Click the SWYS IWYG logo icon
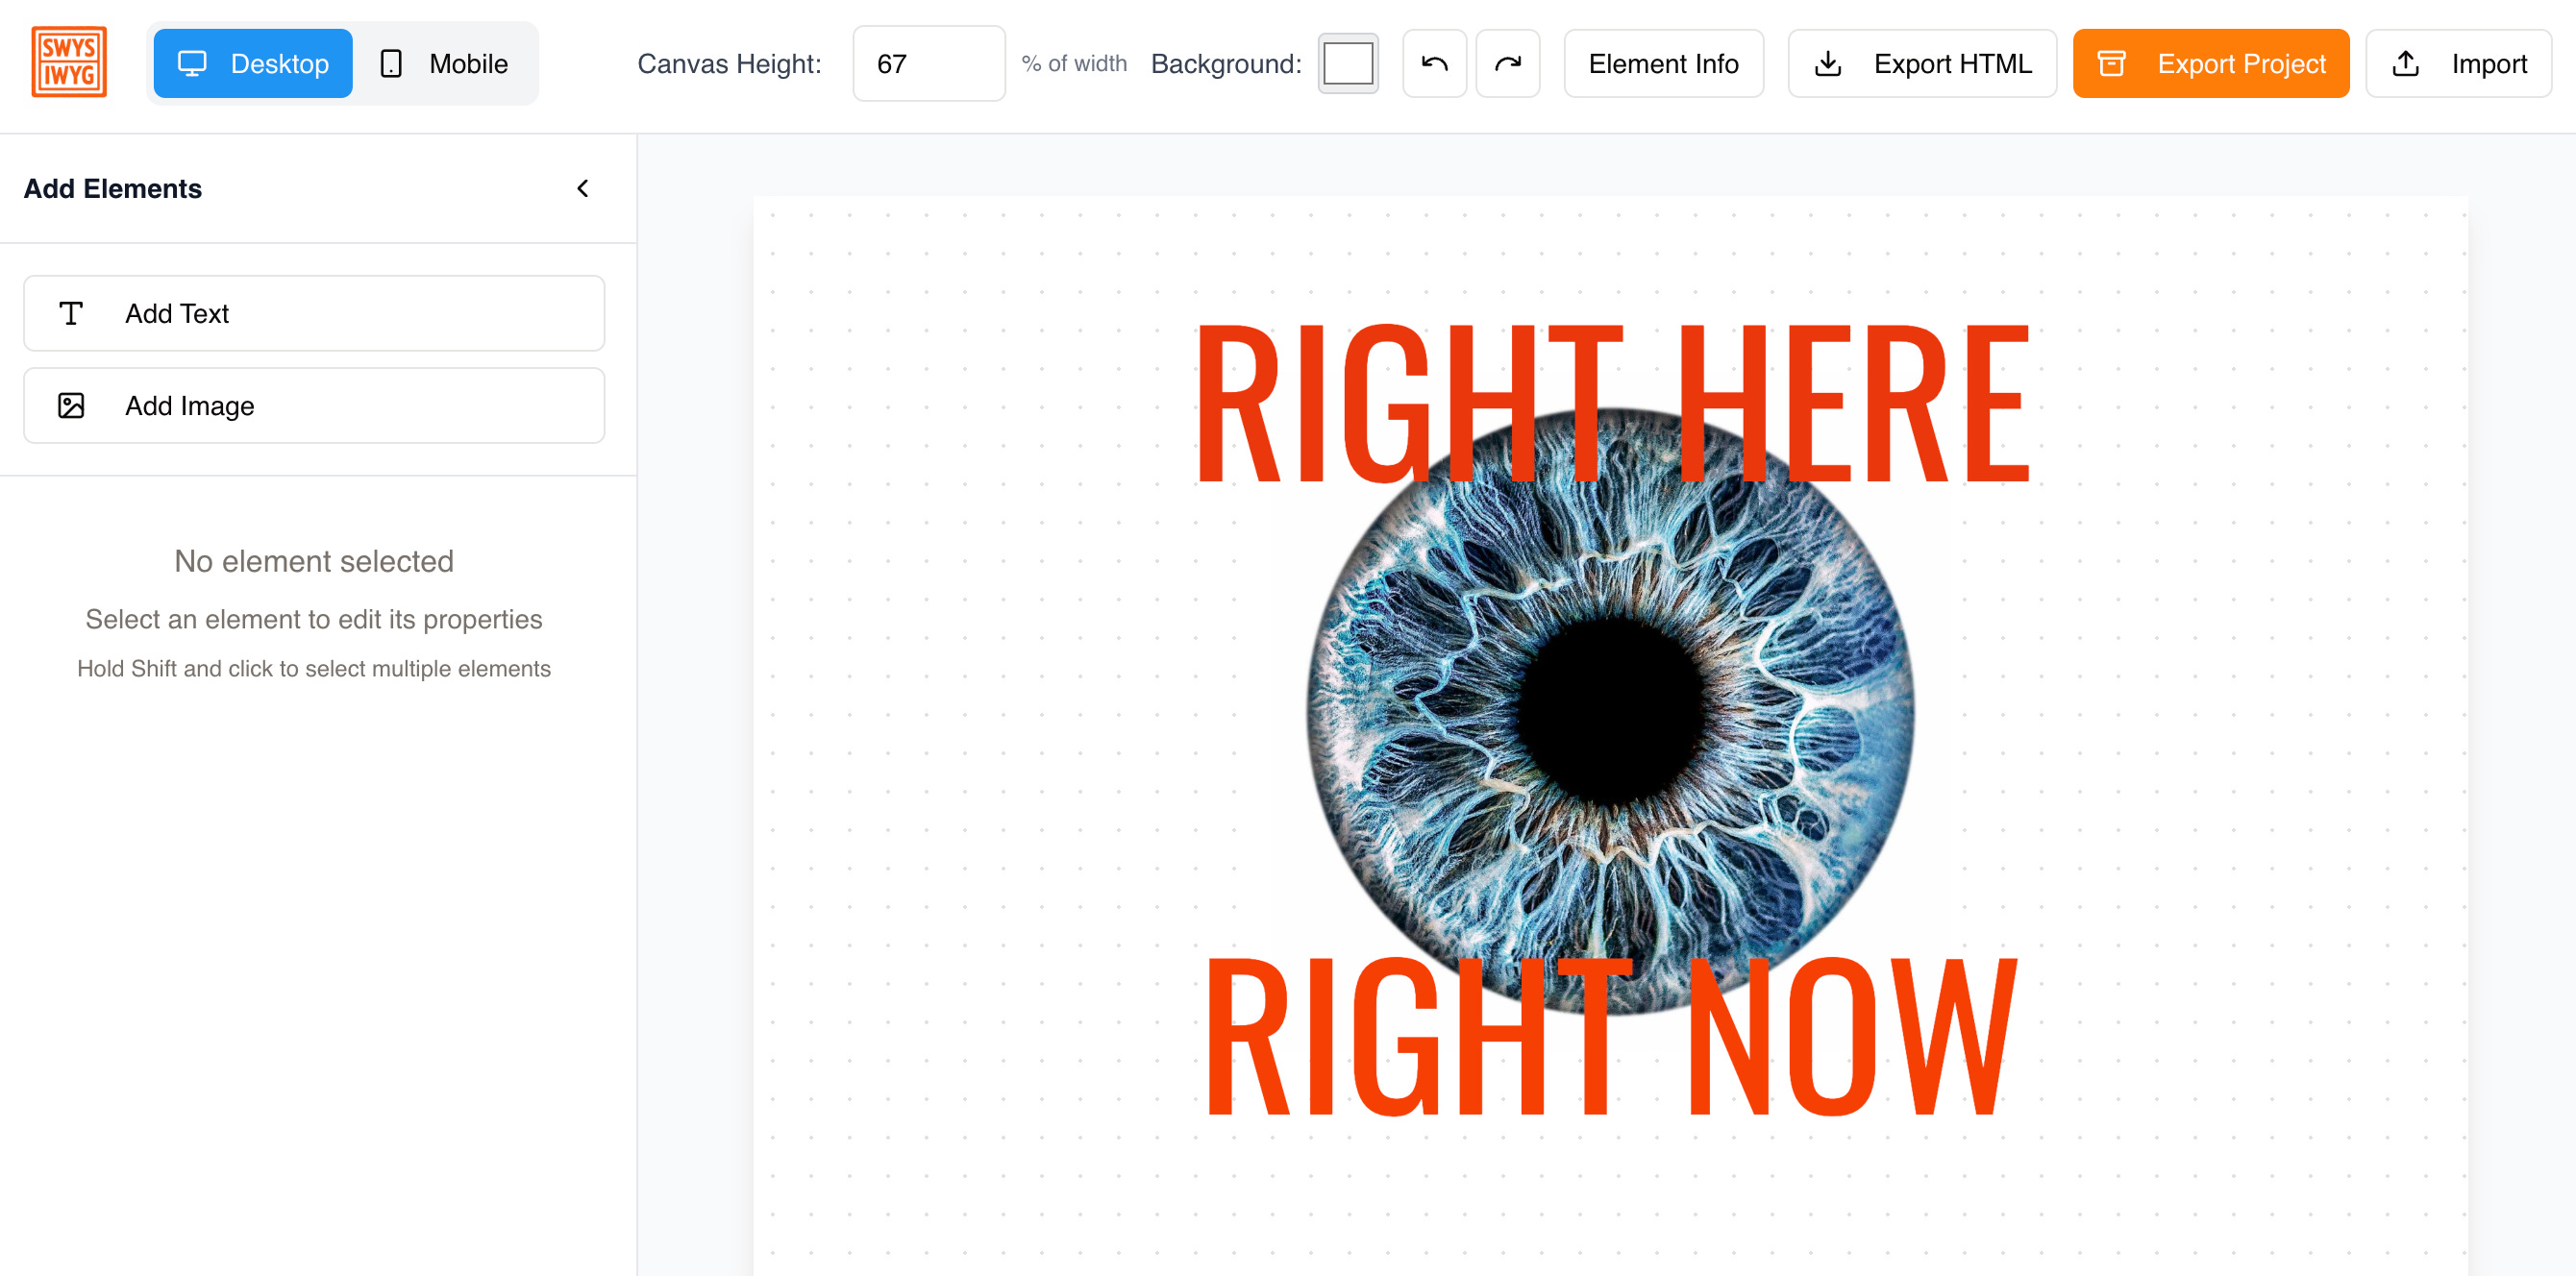Screen dimensions: 2576x1276 (x=69, y=62)
